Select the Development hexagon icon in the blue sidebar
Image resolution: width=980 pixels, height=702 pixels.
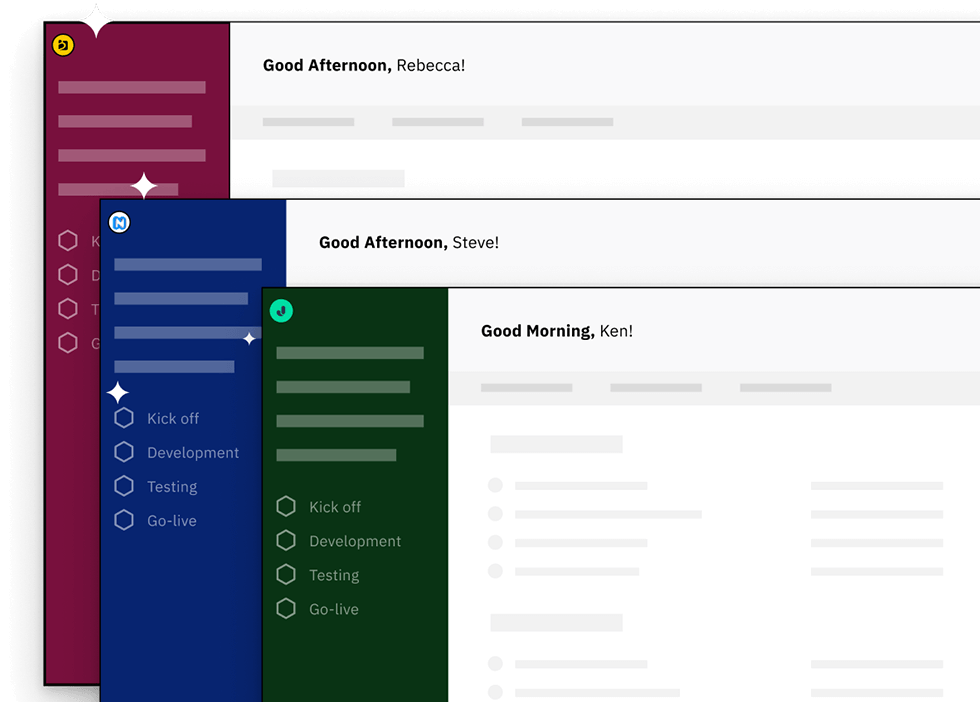click(x=124, y=452)
